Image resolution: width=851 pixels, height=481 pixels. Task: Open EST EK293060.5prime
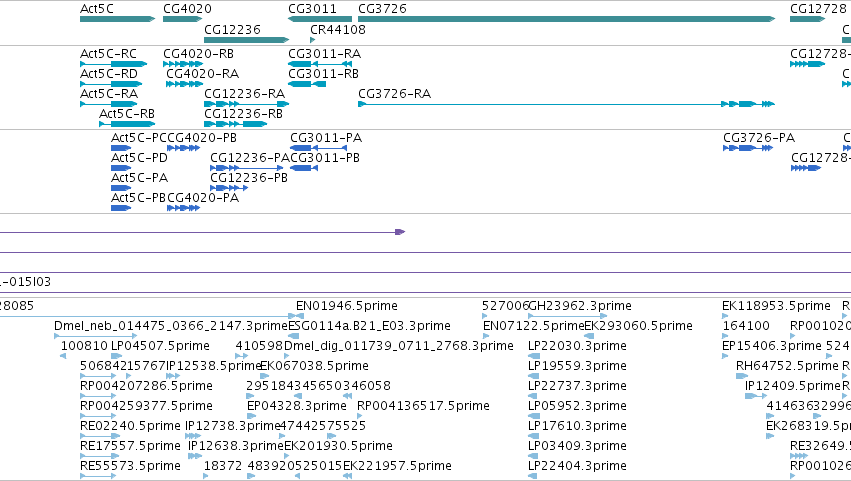[638, 326]
